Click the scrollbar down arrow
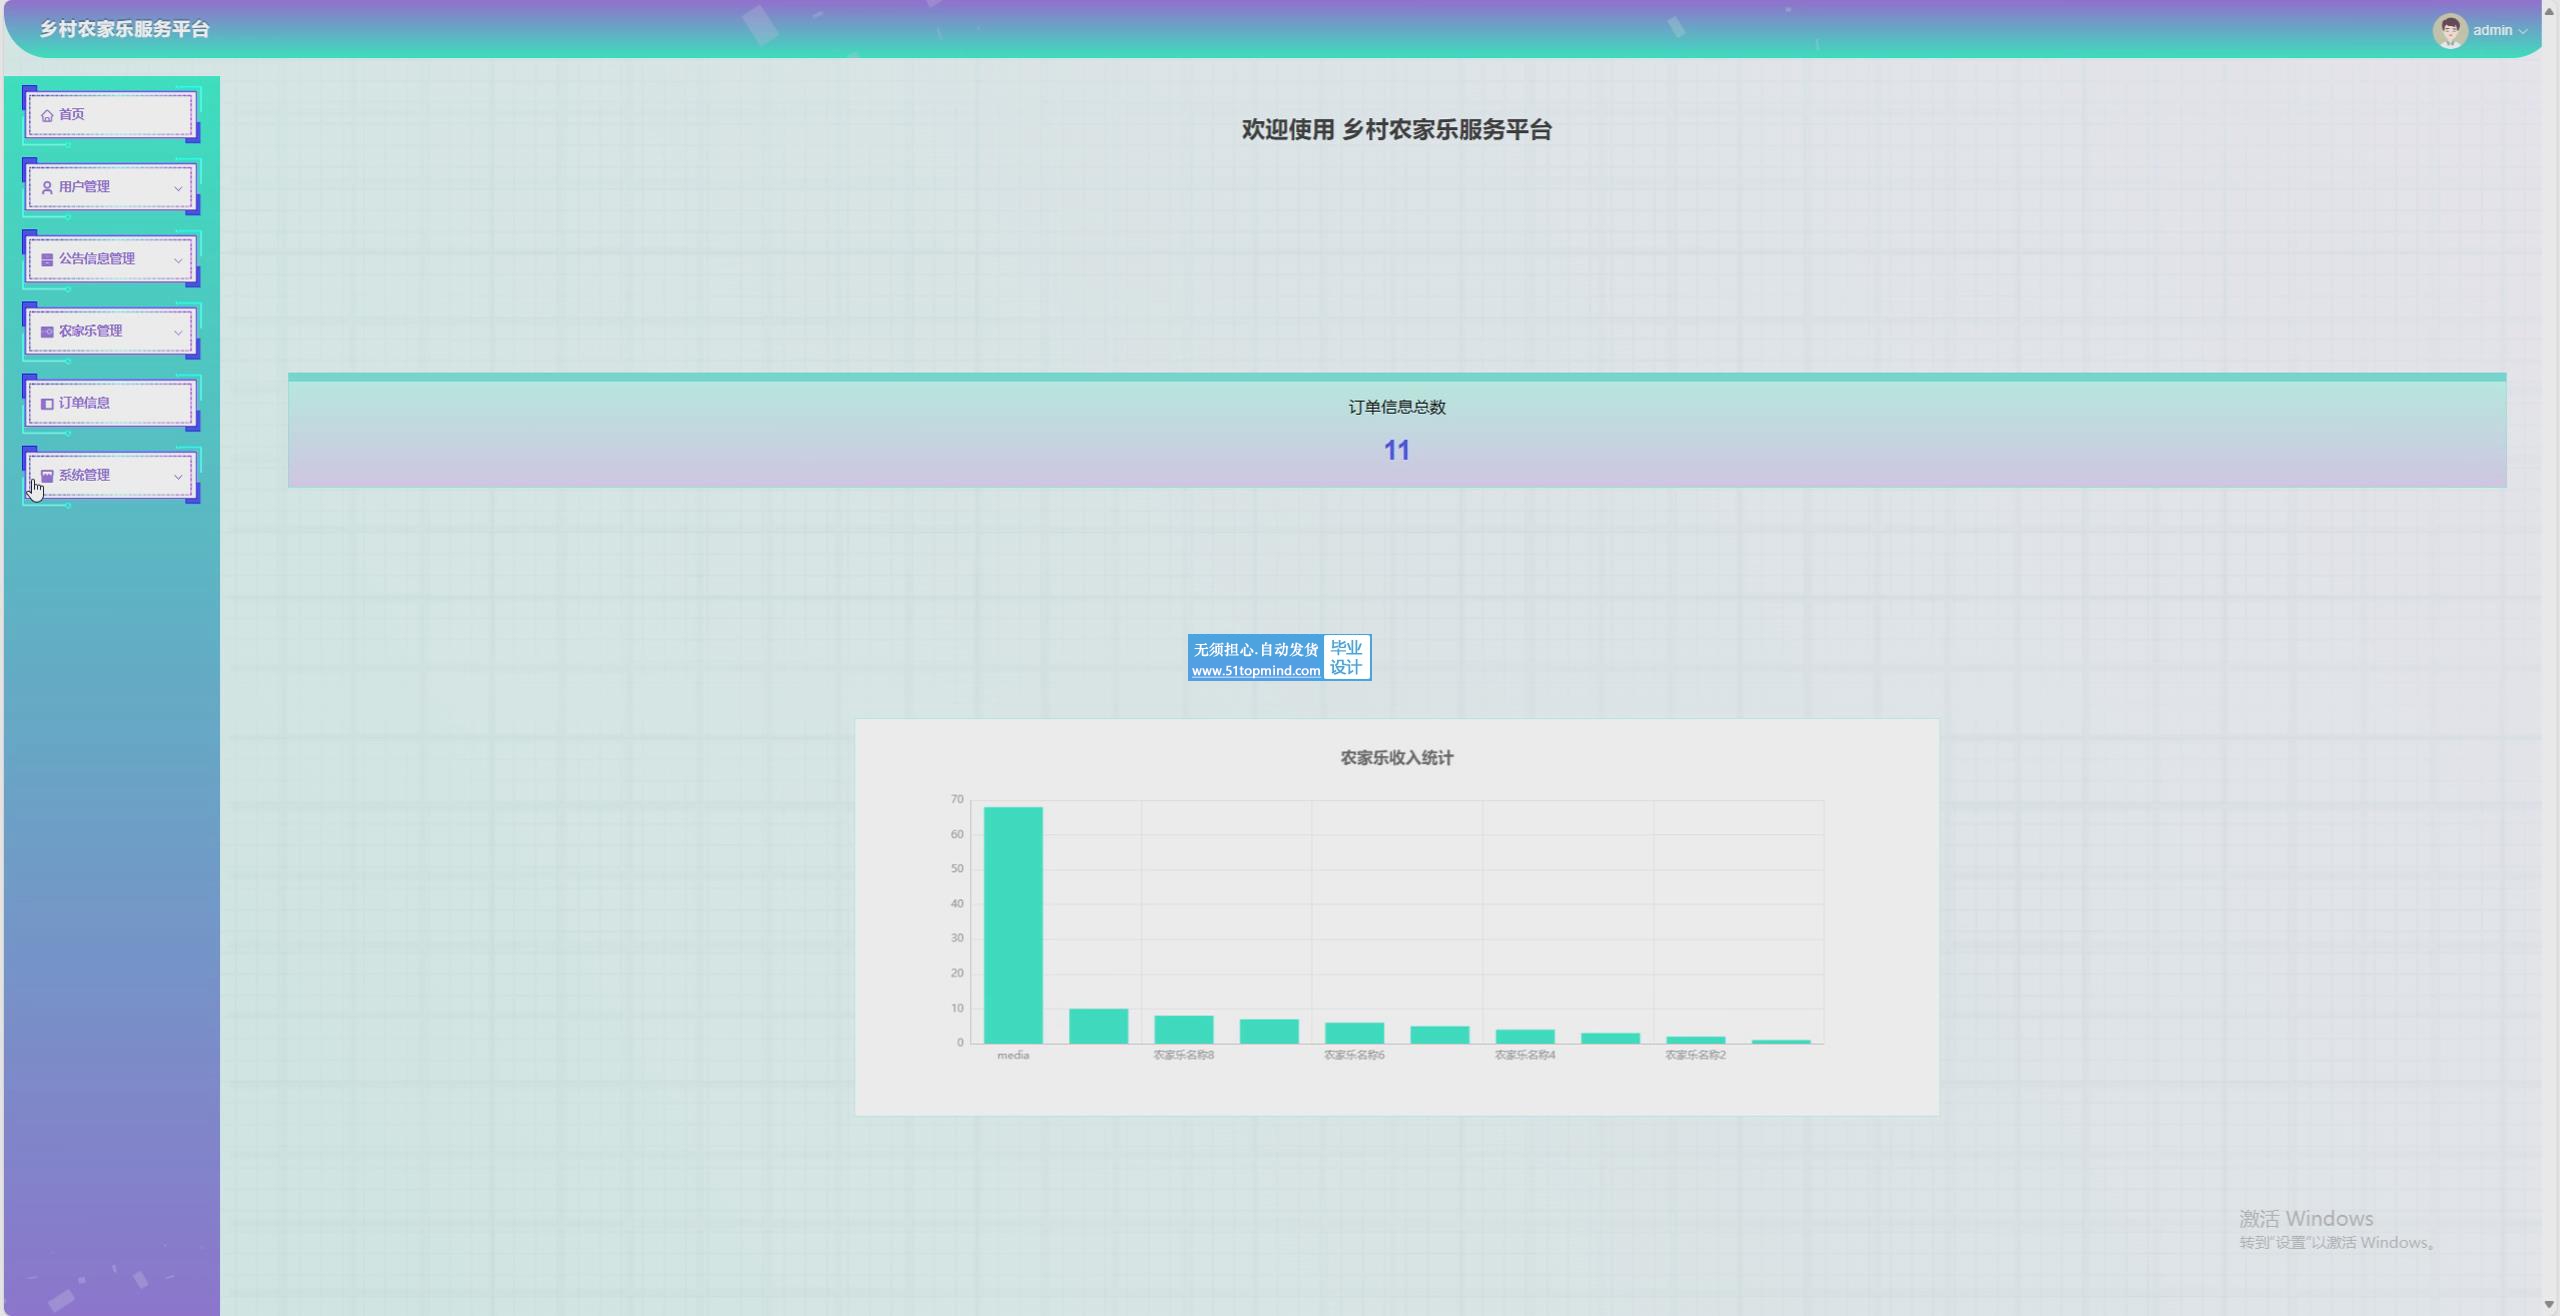 pyautogui.click(x=2549, y=1305)
